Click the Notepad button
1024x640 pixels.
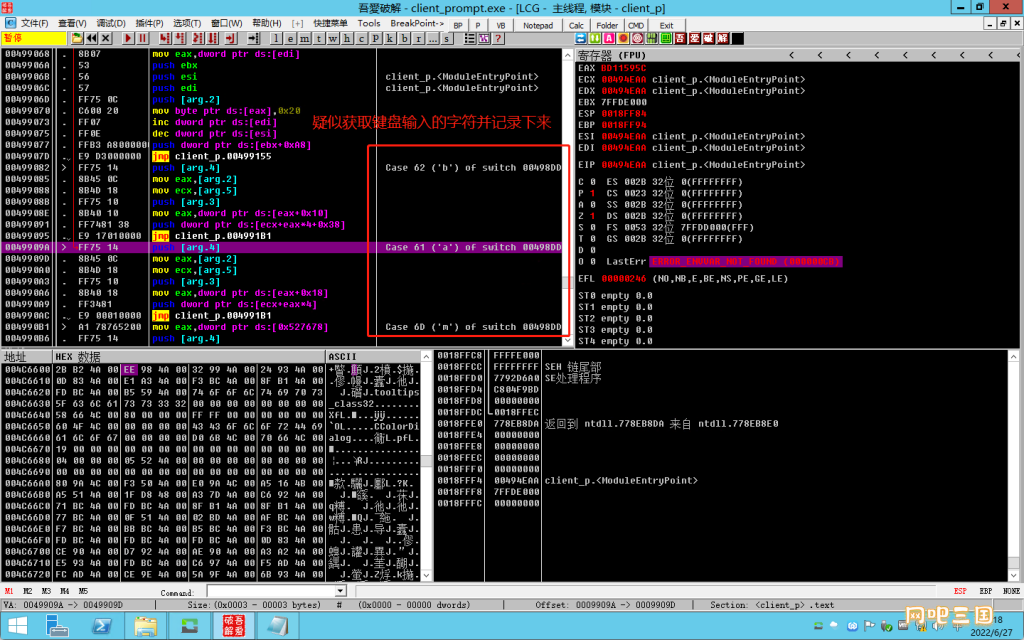(538, 25)
